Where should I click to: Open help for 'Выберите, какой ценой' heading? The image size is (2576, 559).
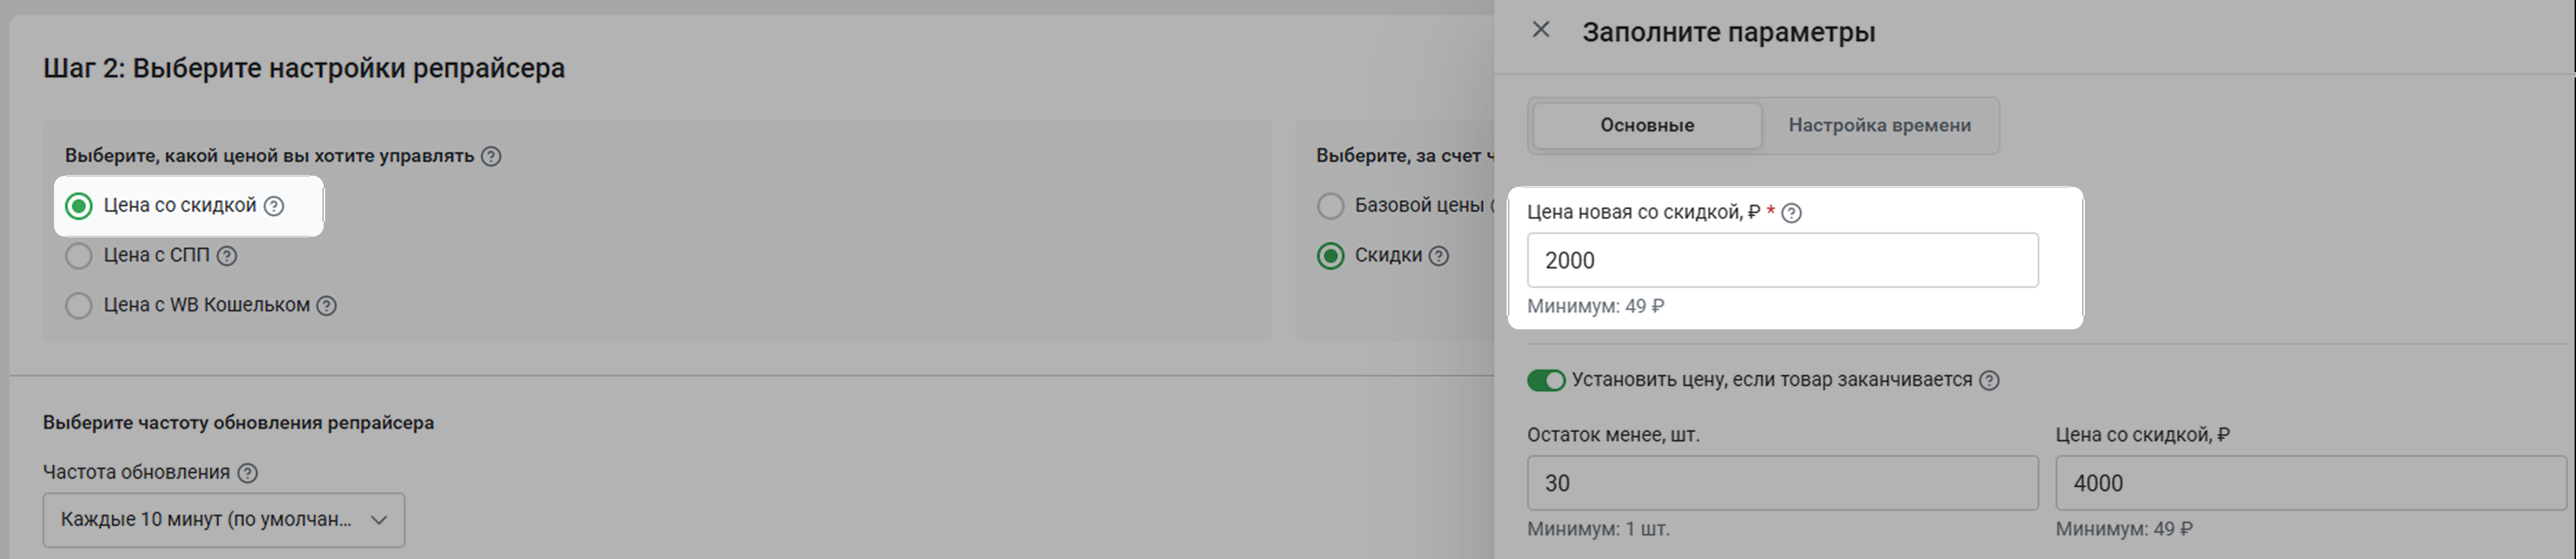pyautogui.click(x=491, y=156)
